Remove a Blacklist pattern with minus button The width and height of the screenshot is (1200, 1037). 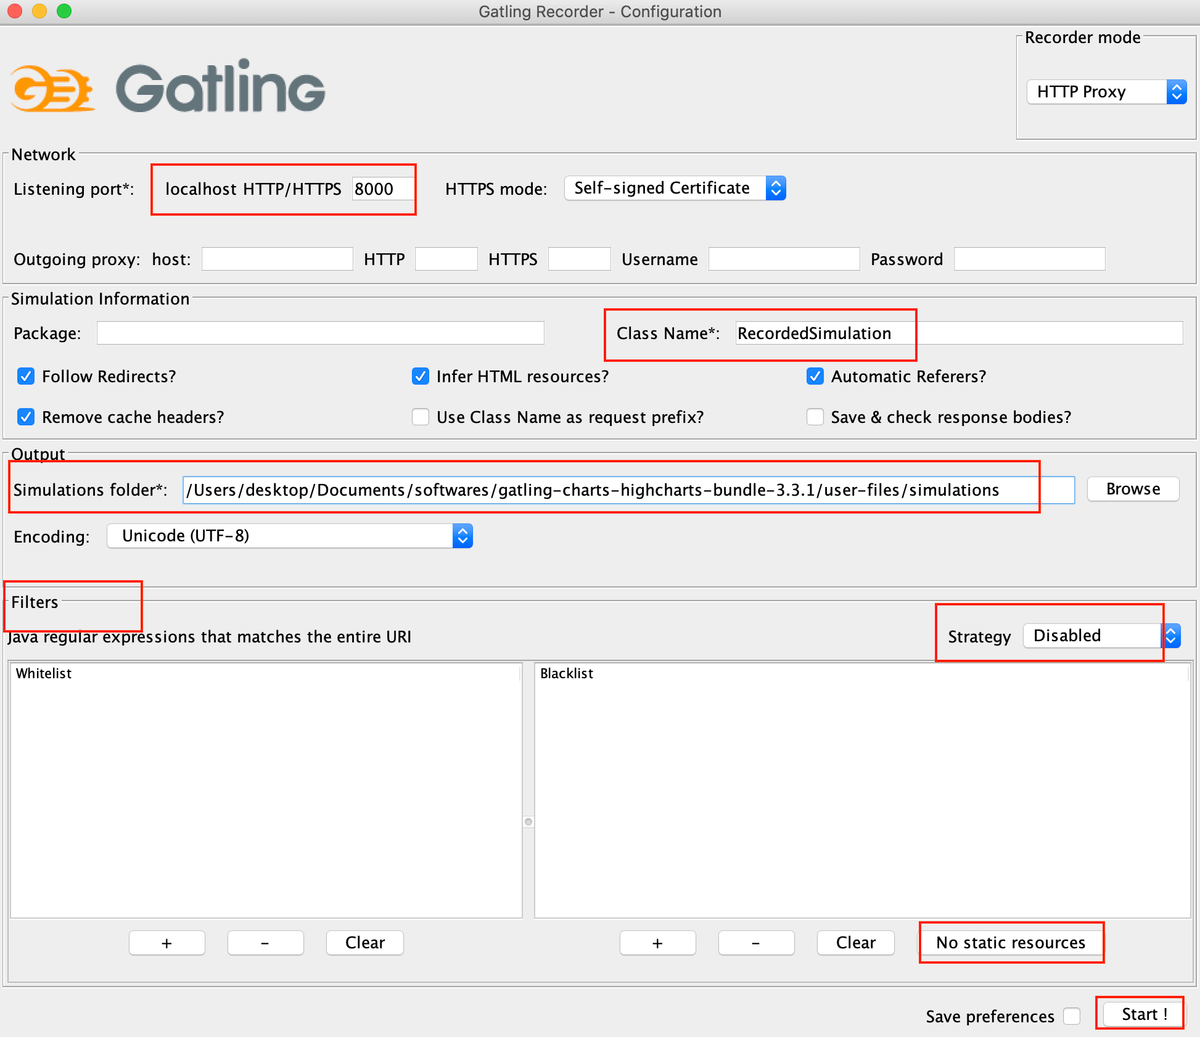pos(756,943)
